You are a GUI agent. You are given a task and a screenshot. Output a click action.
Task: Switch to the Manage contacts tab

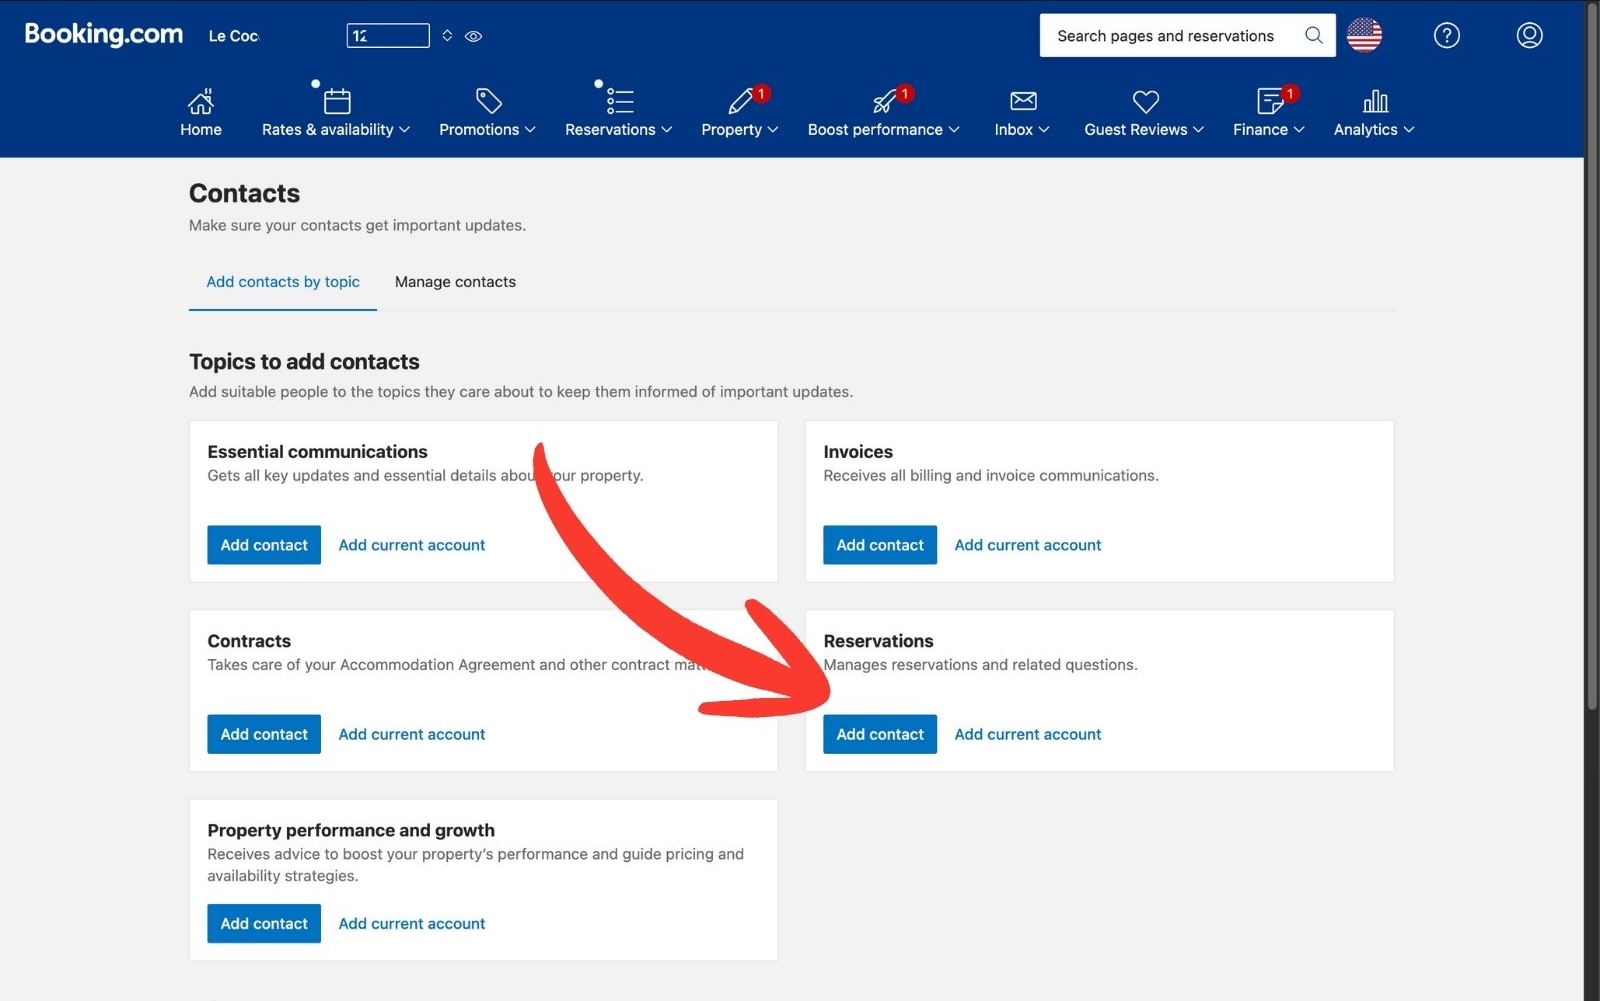455,281
